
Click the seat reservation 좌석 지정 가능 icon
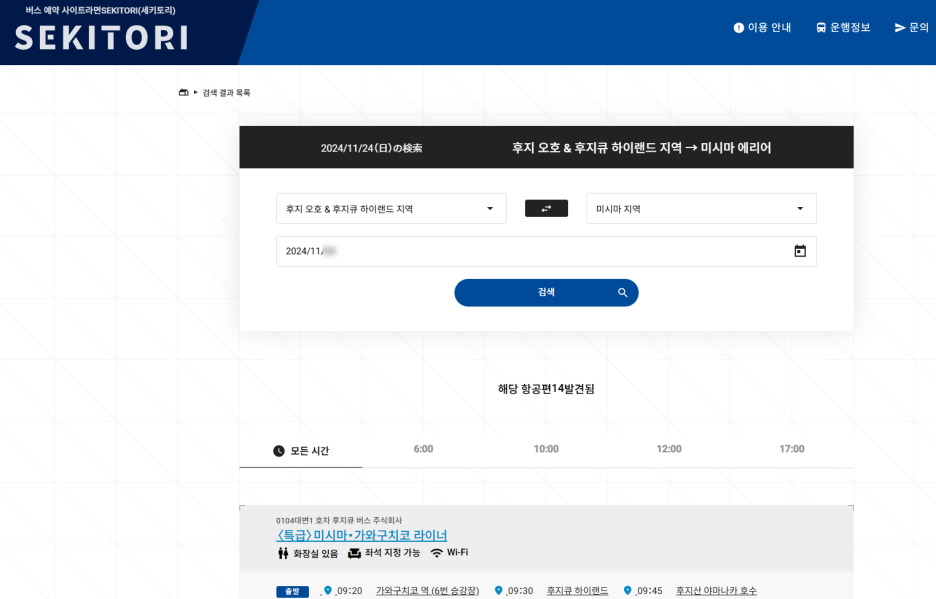pyautogui.click(x=355, y=553)
